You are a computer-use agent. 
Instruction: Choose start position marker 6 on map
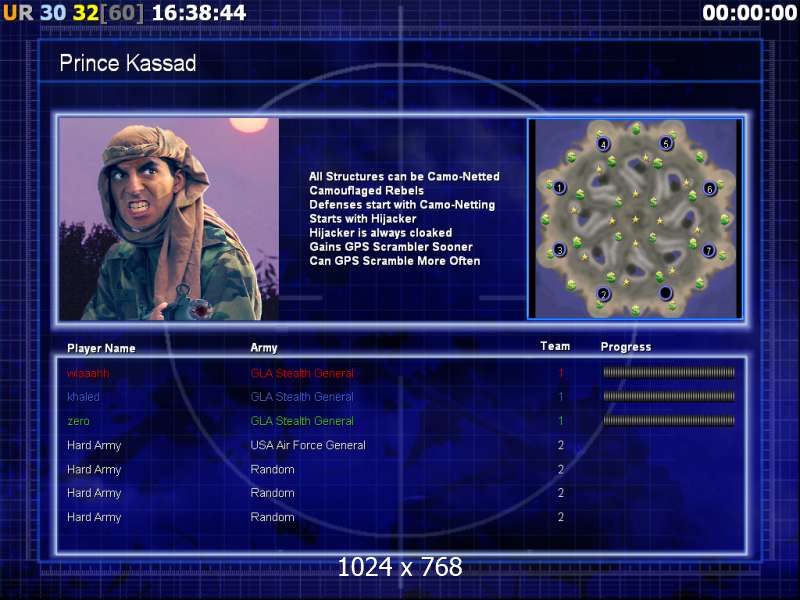(709, 189)
